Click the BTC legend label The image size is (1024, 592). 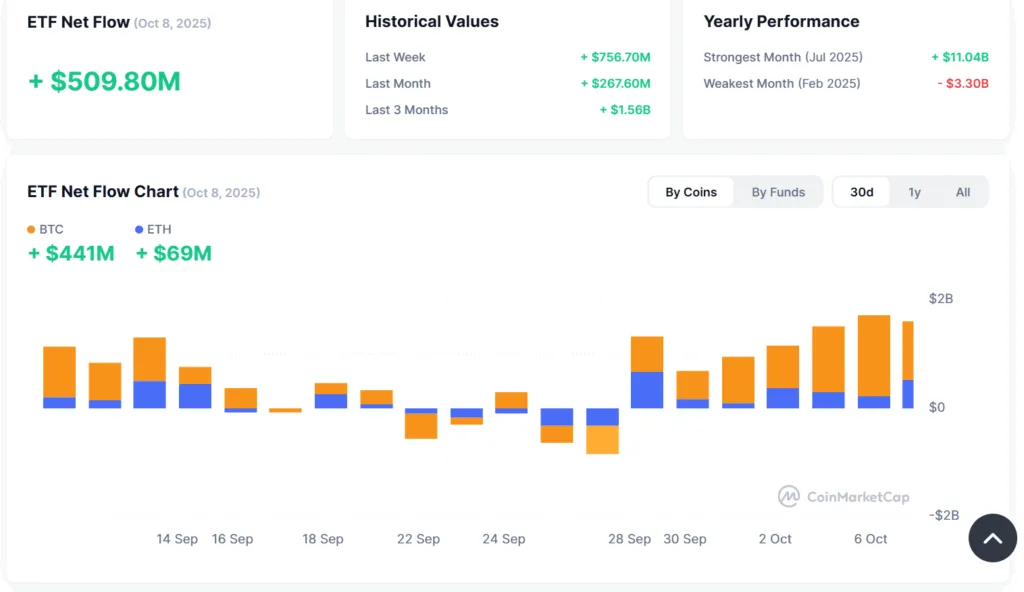(x=51, y=230)
